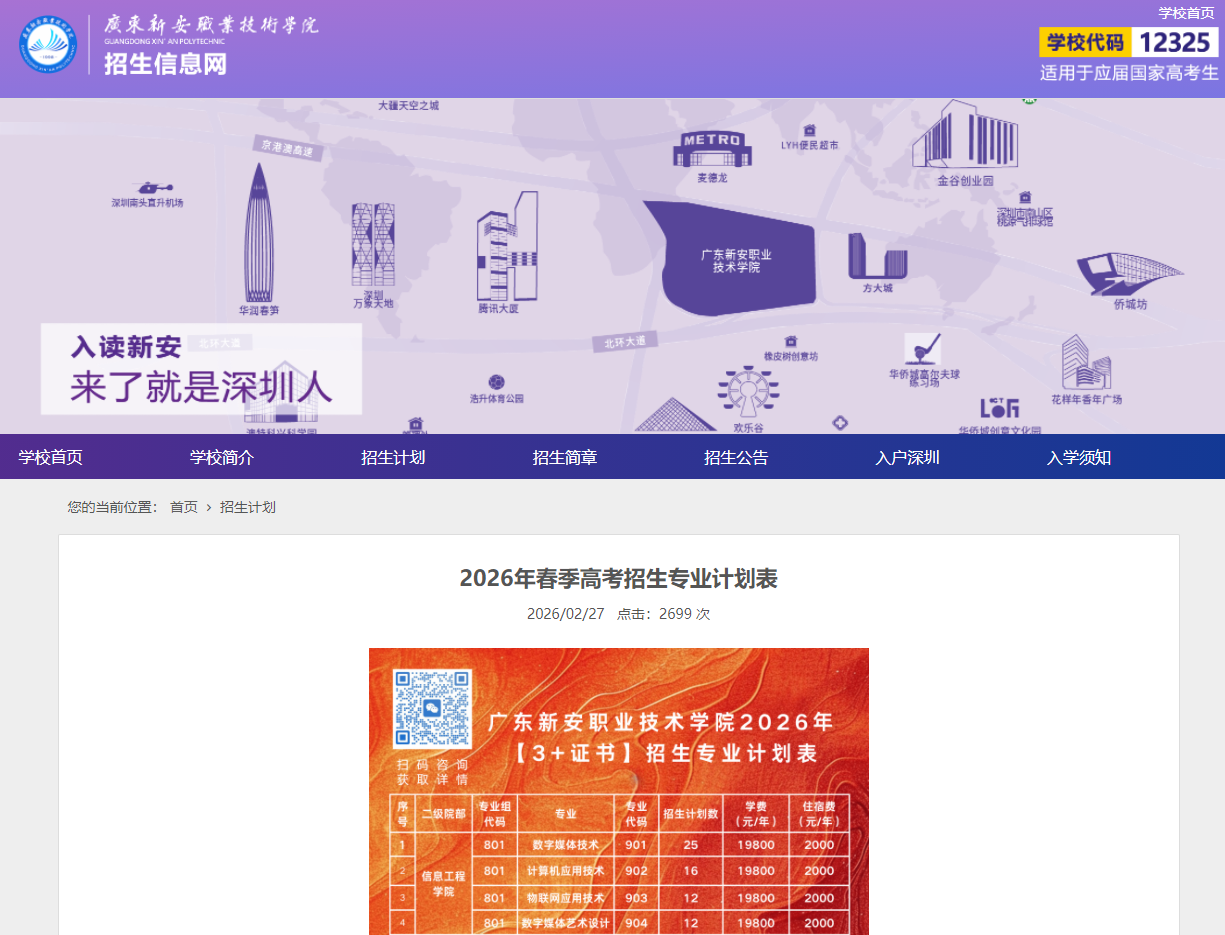Switch to the 入学须知 nav tab
The image size is (1225, 935).
pos(1078,456)
